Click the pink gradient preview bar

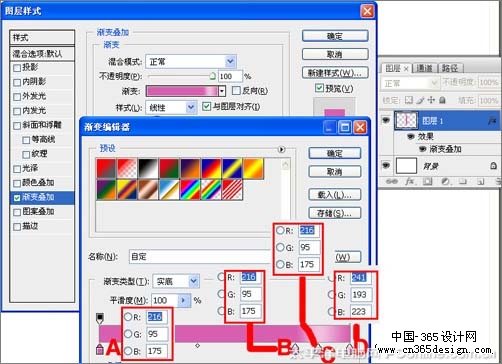[182, 91]
